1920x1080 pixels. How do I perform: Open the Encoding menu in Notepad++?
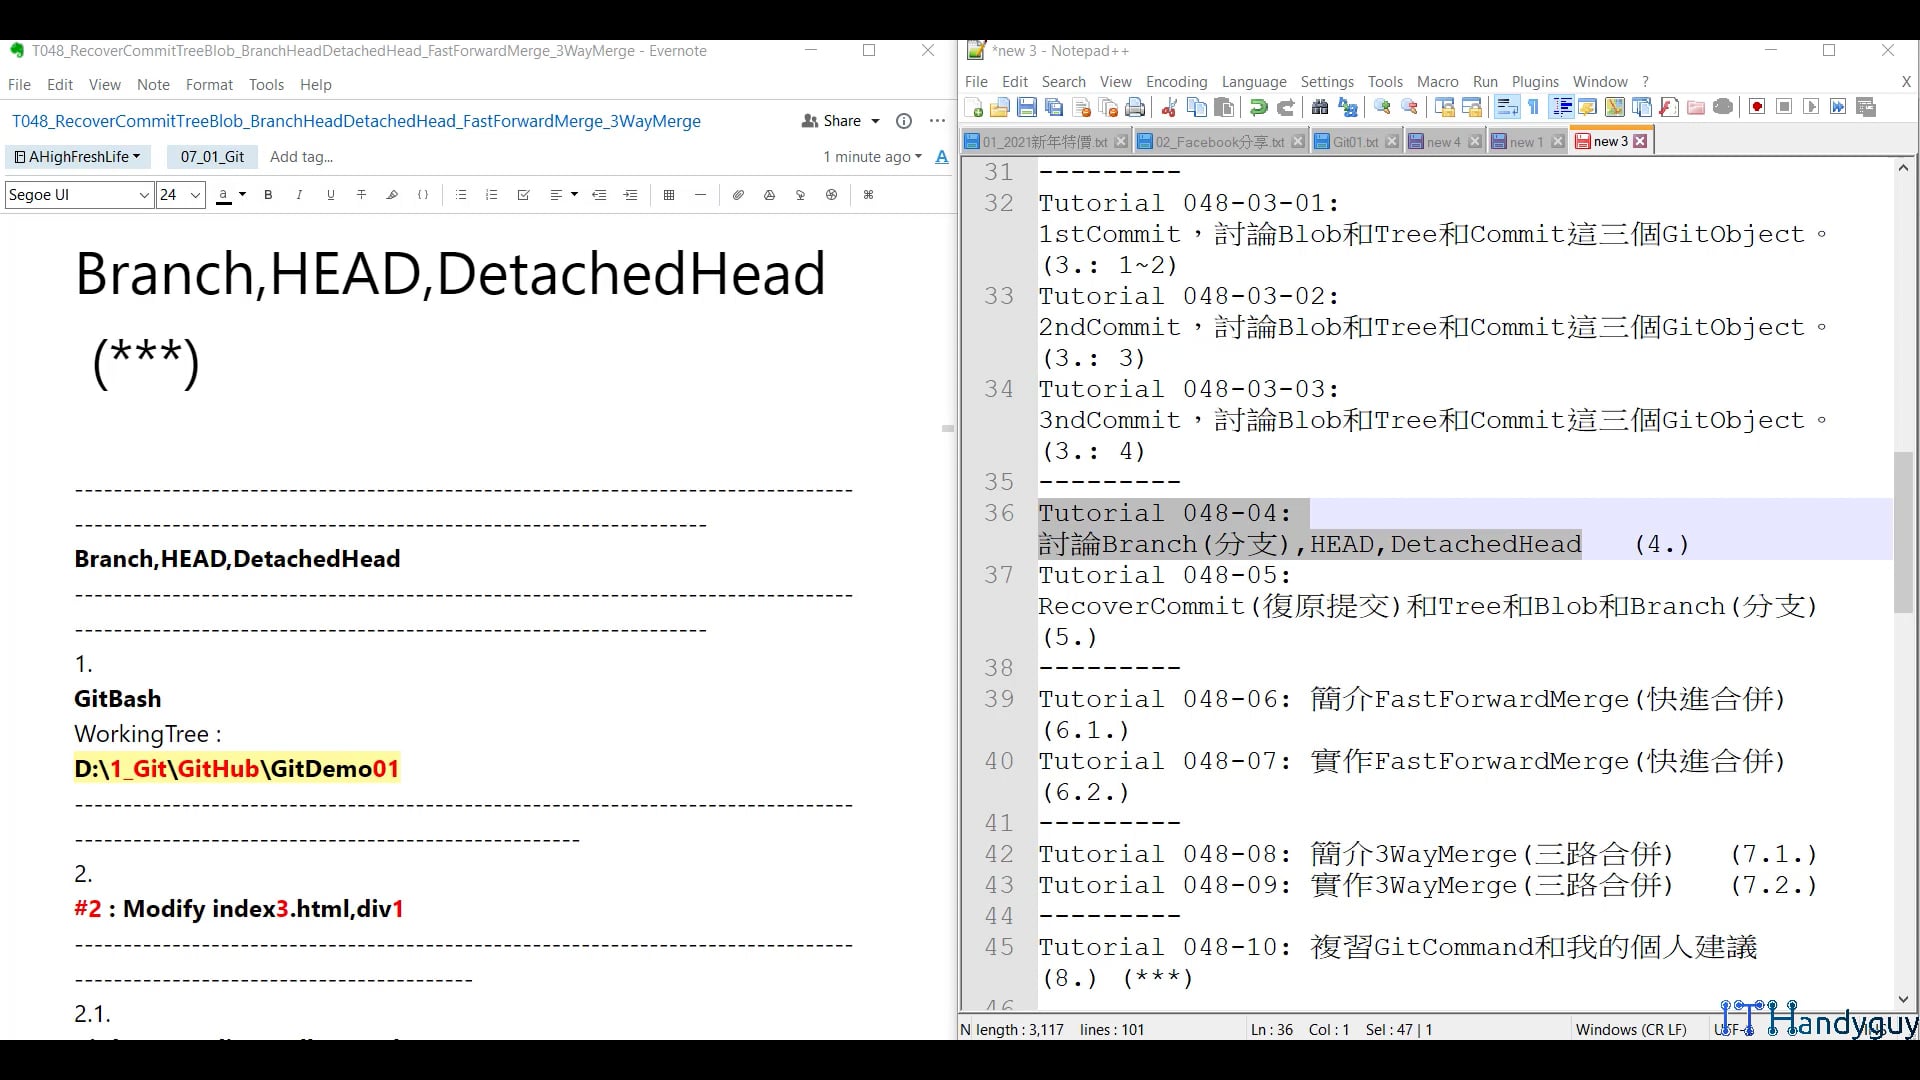(x=1176, y=82)
